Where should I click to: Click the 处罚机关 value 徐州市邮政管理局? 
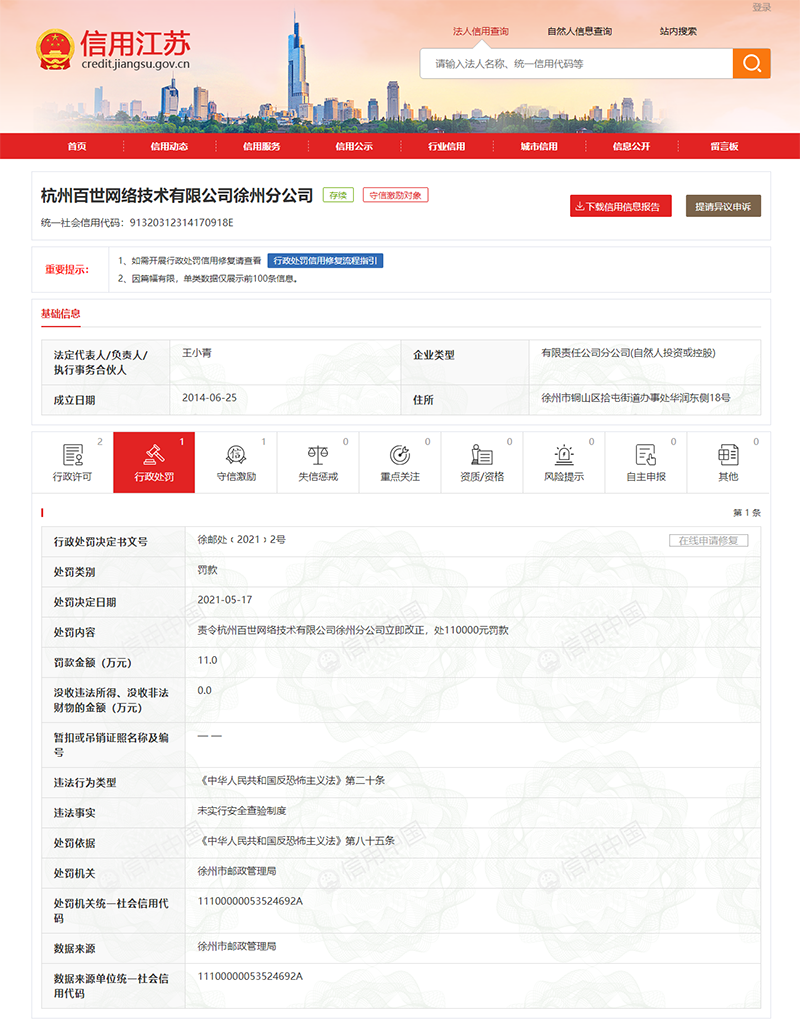[x=237, y=871]
